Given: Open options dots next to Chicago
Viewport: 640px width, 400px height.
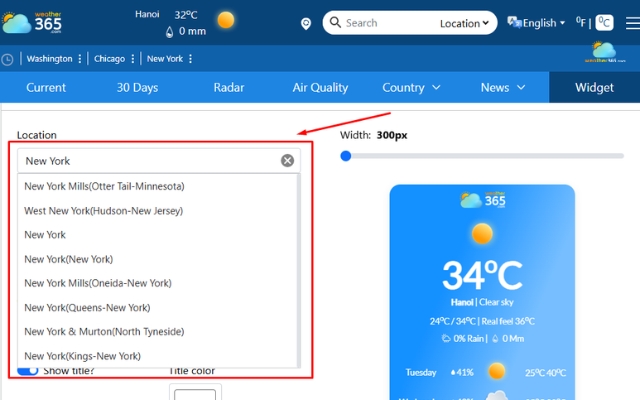Looking at the screenshot, I should click(134, 59).
